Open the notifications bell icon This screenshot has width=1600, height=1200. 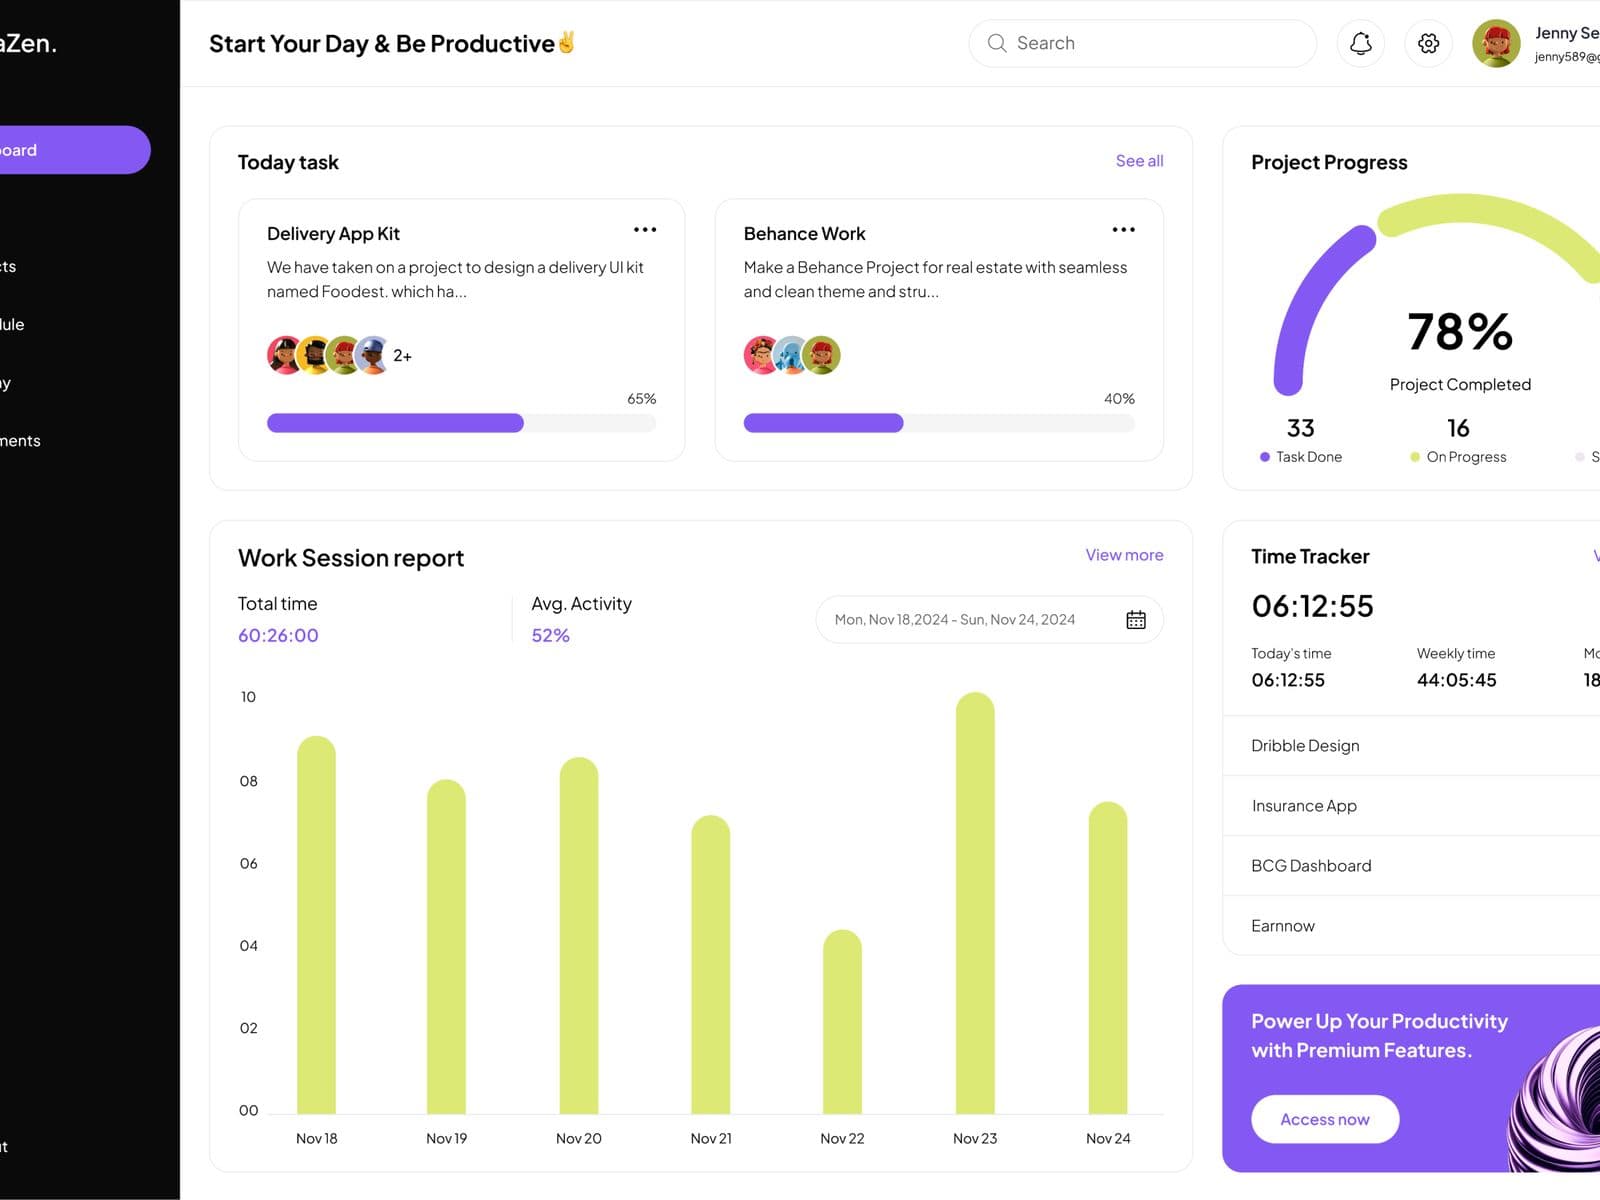coord(1360,43)
